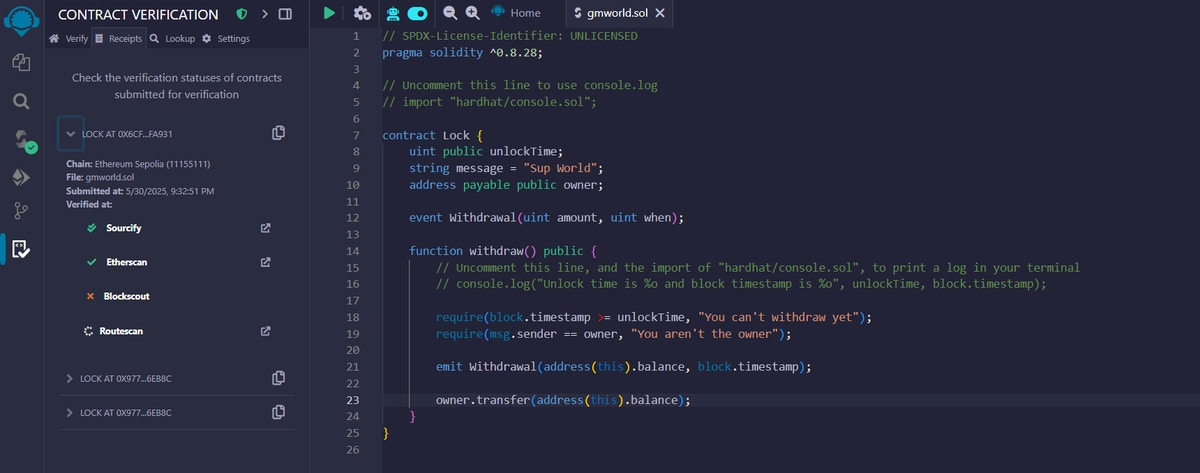Open the file search sidebar icon

tap(21, 101)
